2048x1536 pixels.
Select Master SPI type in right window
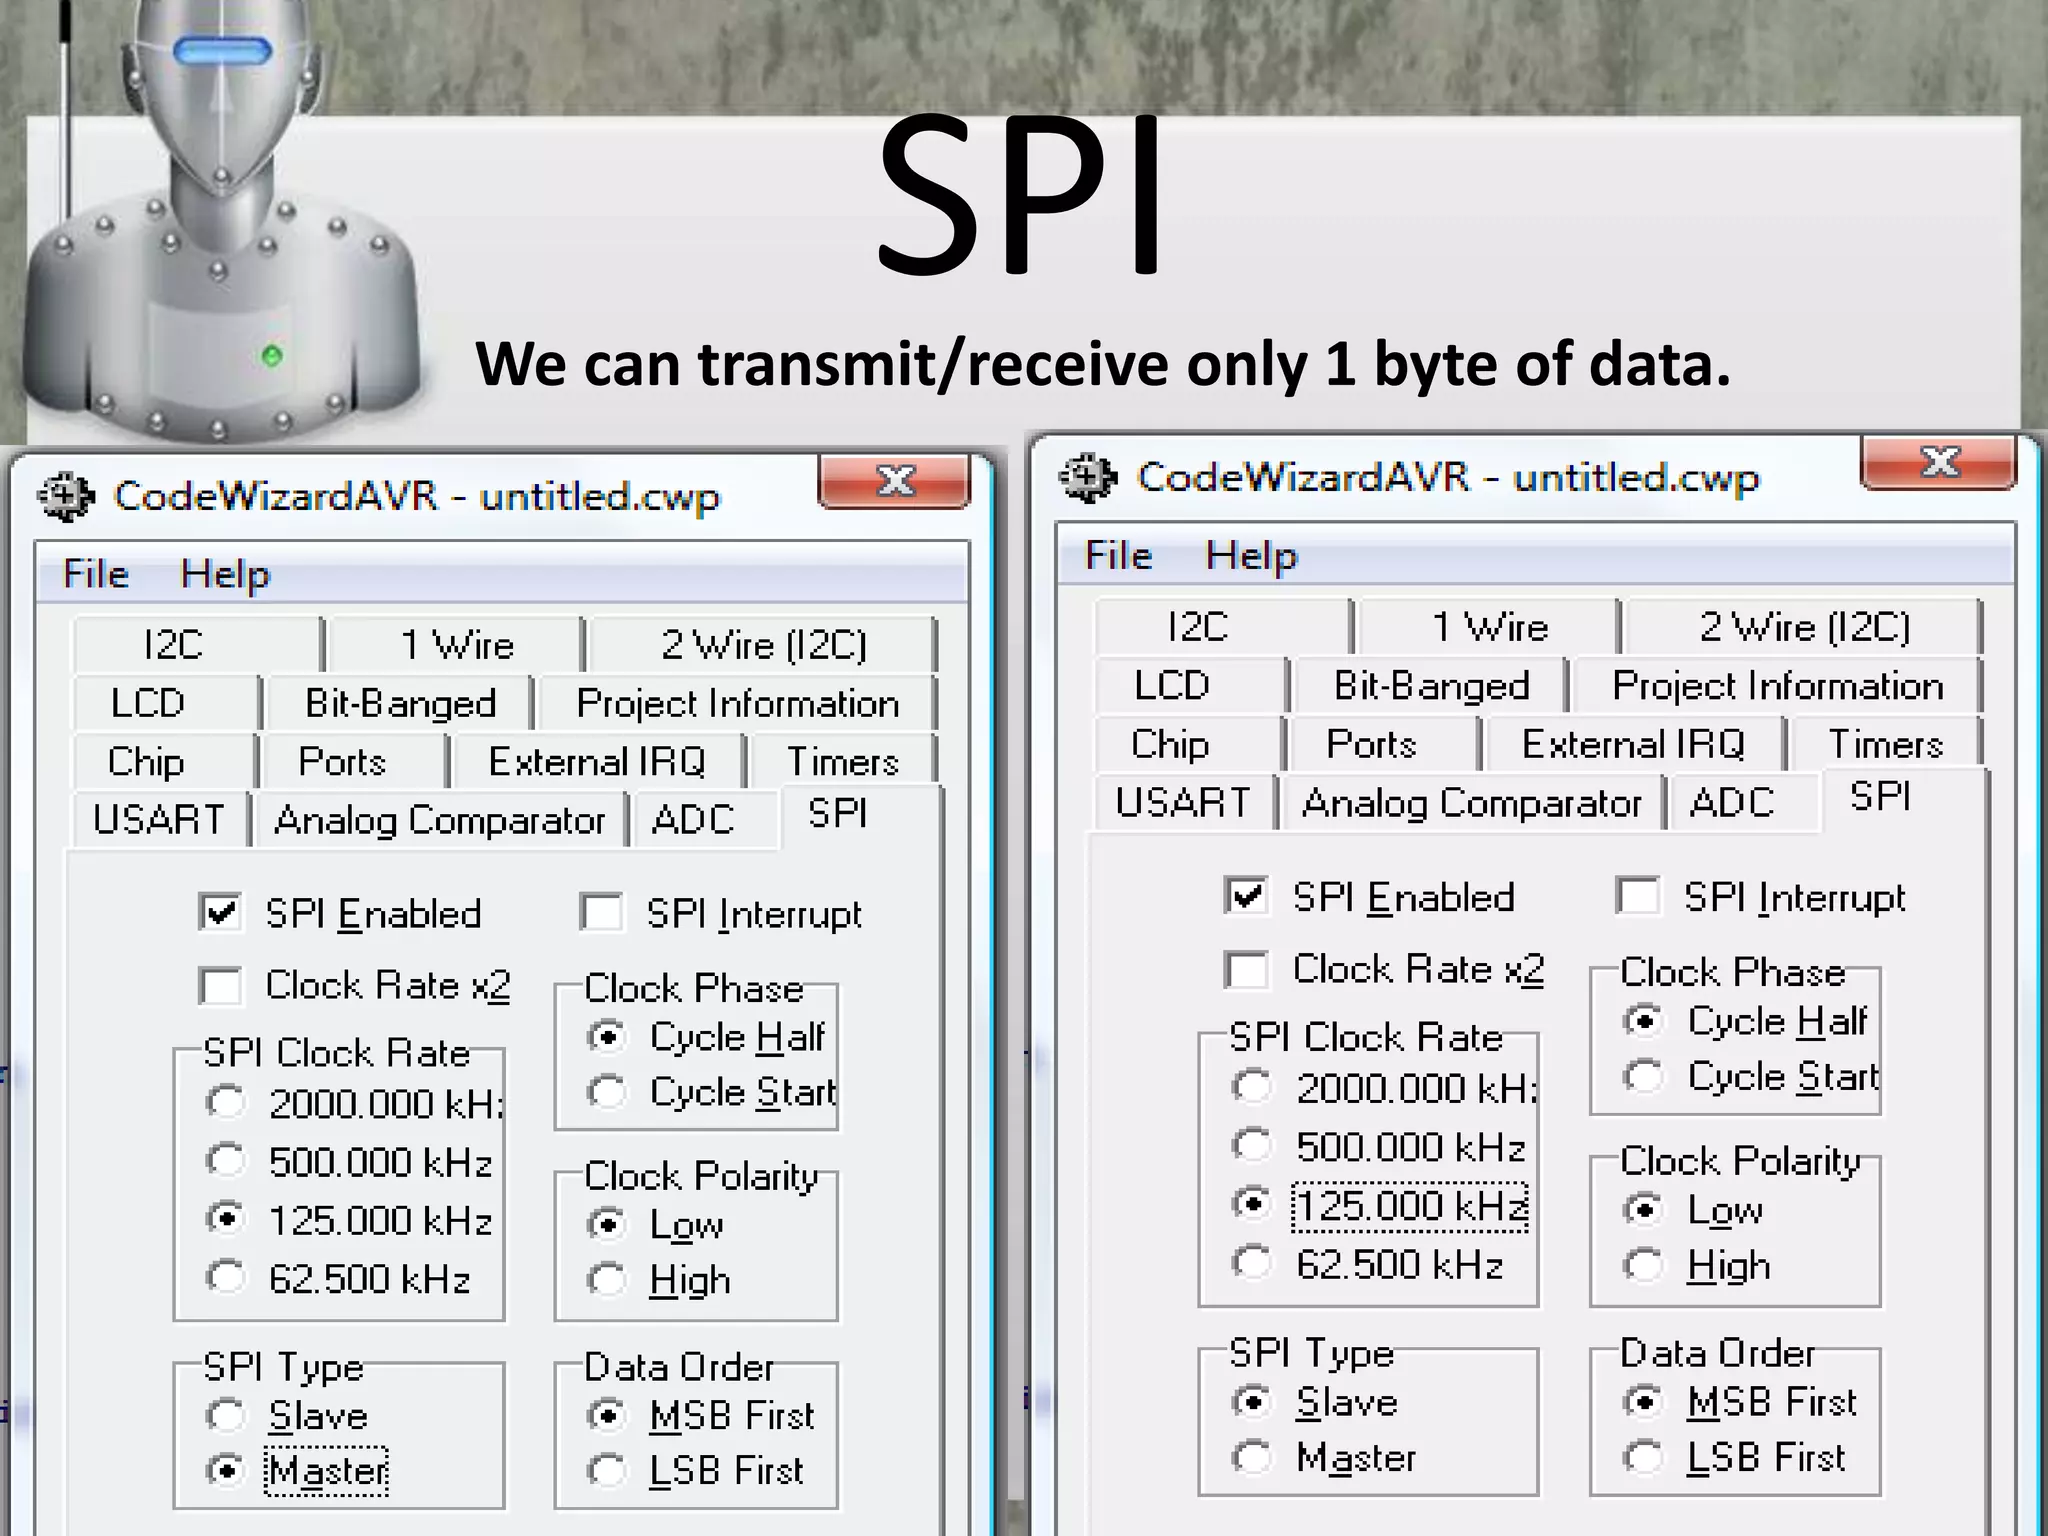[x=1252, y=1457]
